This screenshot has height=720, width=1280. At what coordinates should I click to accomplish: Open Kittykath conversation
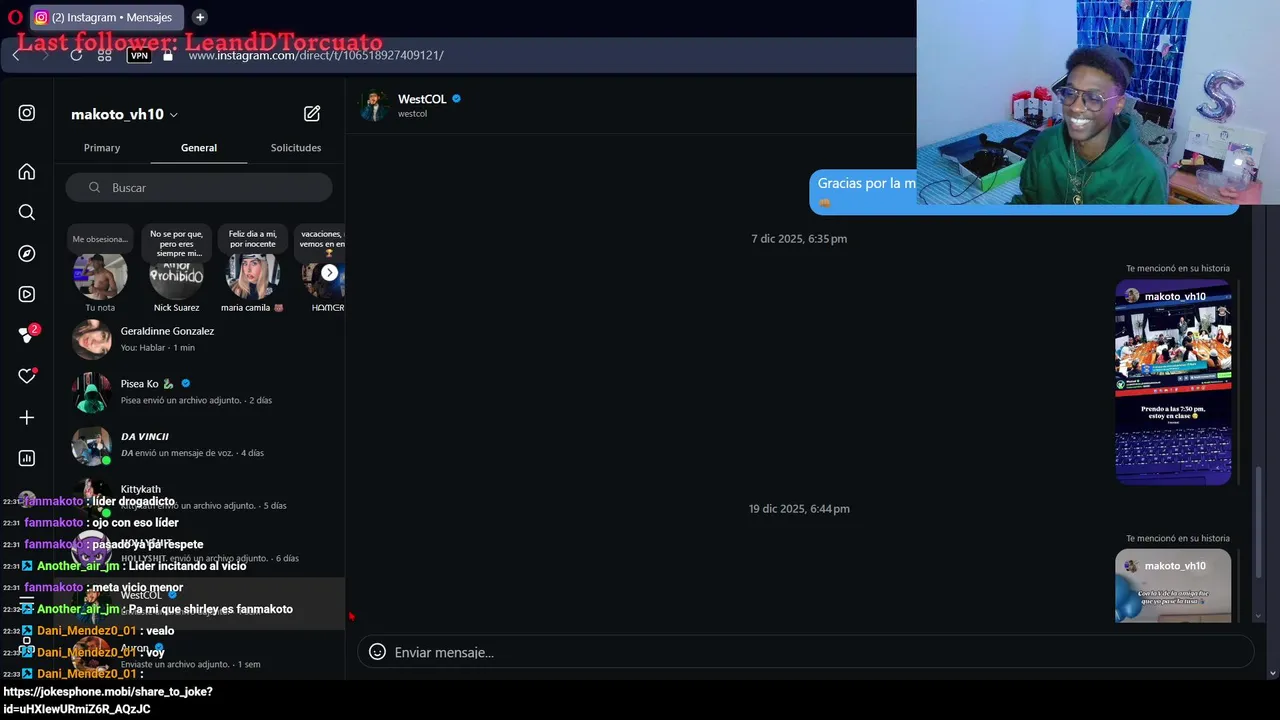click(x=199, y=497)
